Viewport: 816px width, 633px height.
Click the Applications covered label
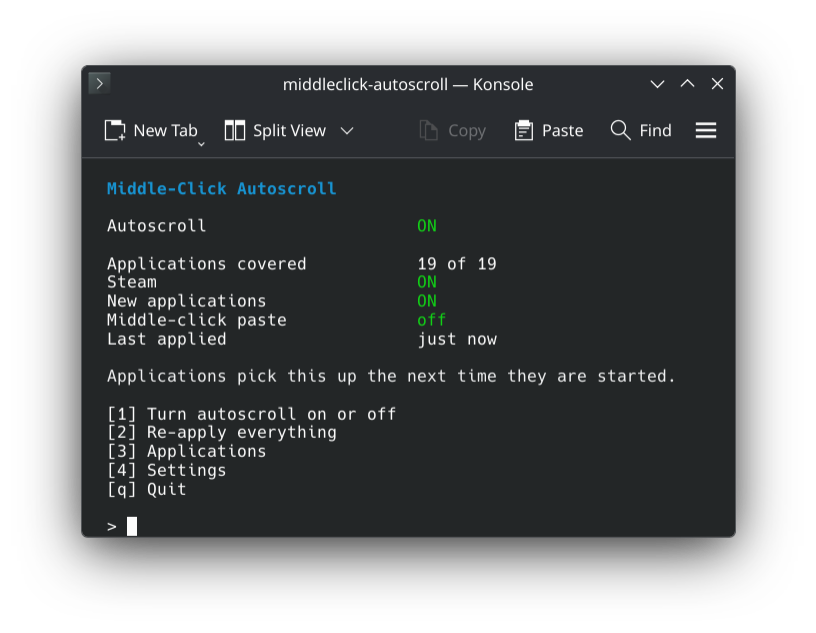coord(207,264)
